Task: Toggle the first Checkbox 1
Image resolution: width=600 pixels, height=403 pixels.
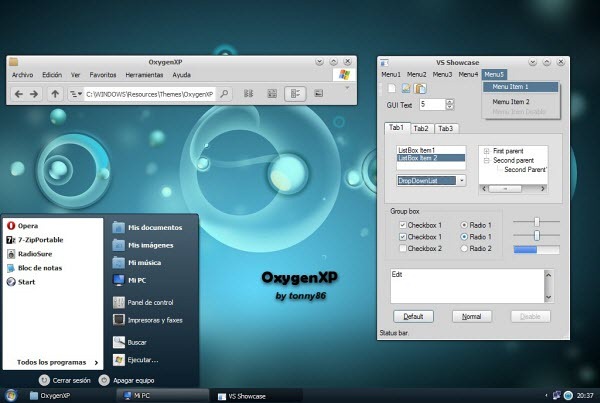Action: click(403, 225)
